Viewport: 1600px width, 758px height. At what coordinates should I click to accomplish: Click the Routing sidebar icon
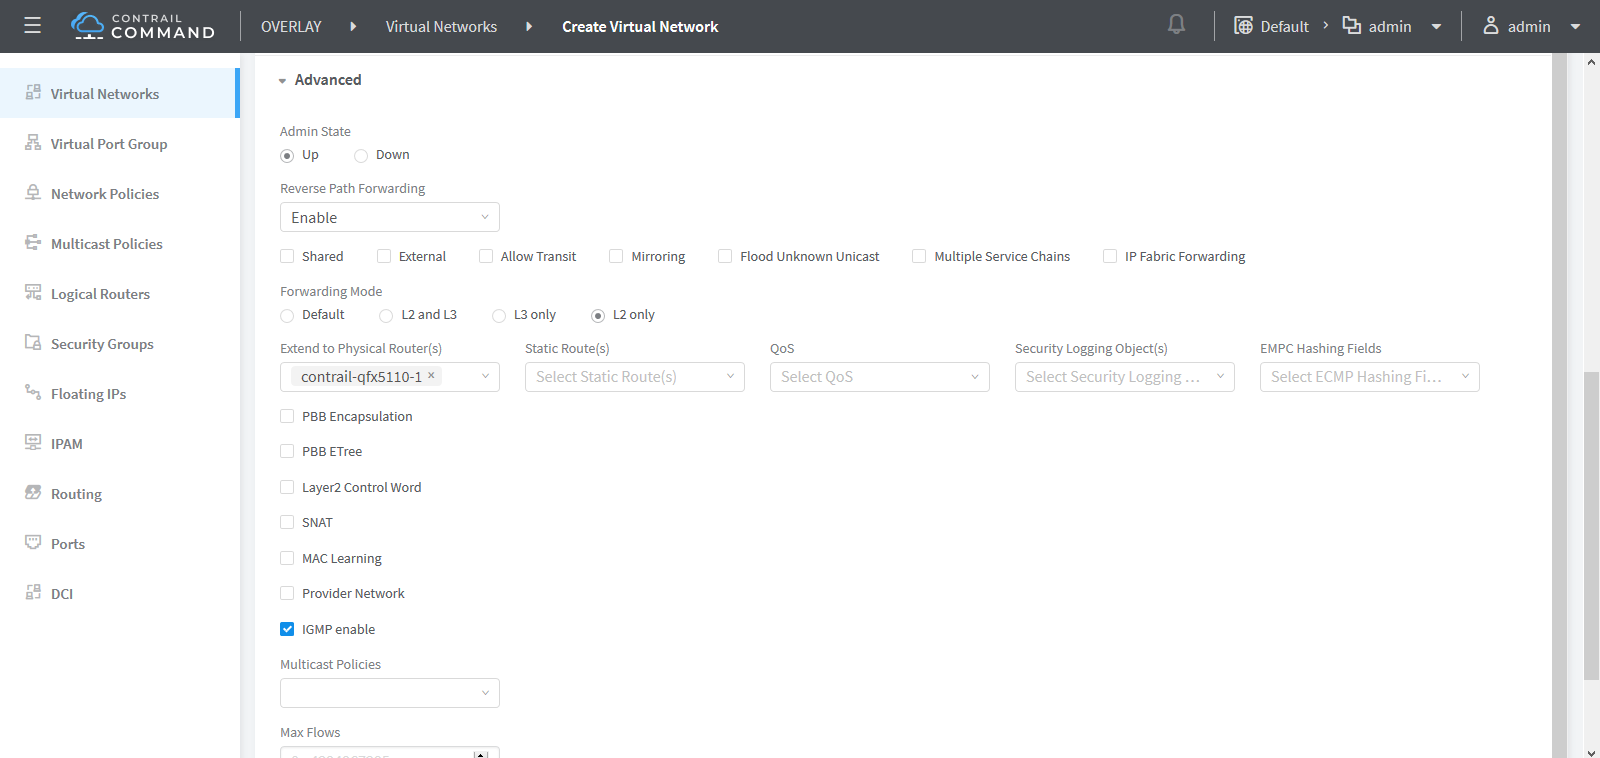[33, 493]
